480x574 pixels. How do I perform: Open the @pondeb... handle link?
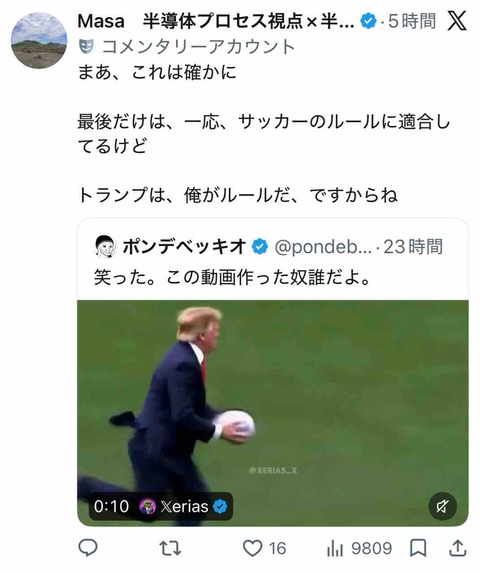323,247
